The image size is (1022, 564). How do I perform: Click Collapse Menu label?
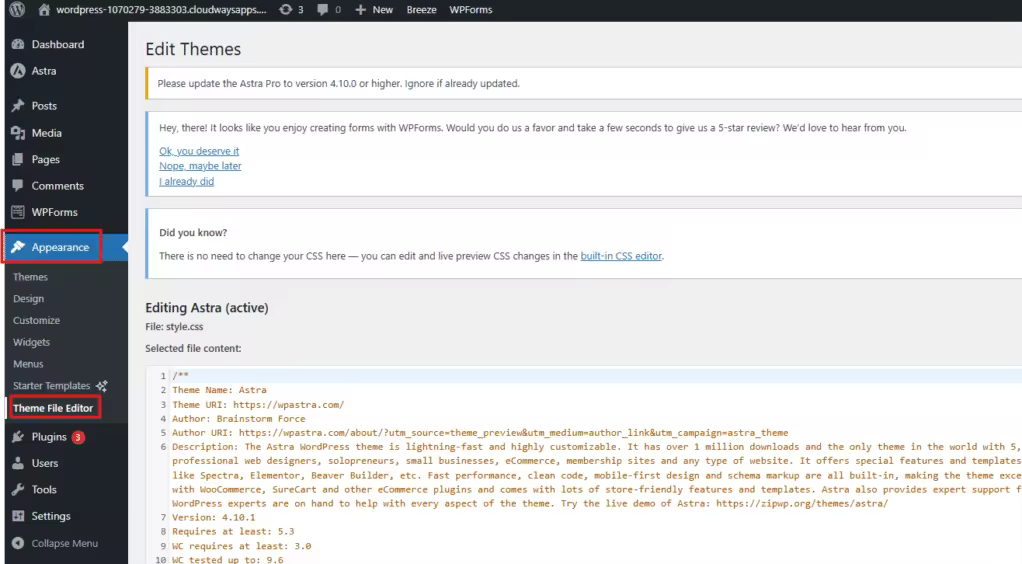(x=65, y=543)
